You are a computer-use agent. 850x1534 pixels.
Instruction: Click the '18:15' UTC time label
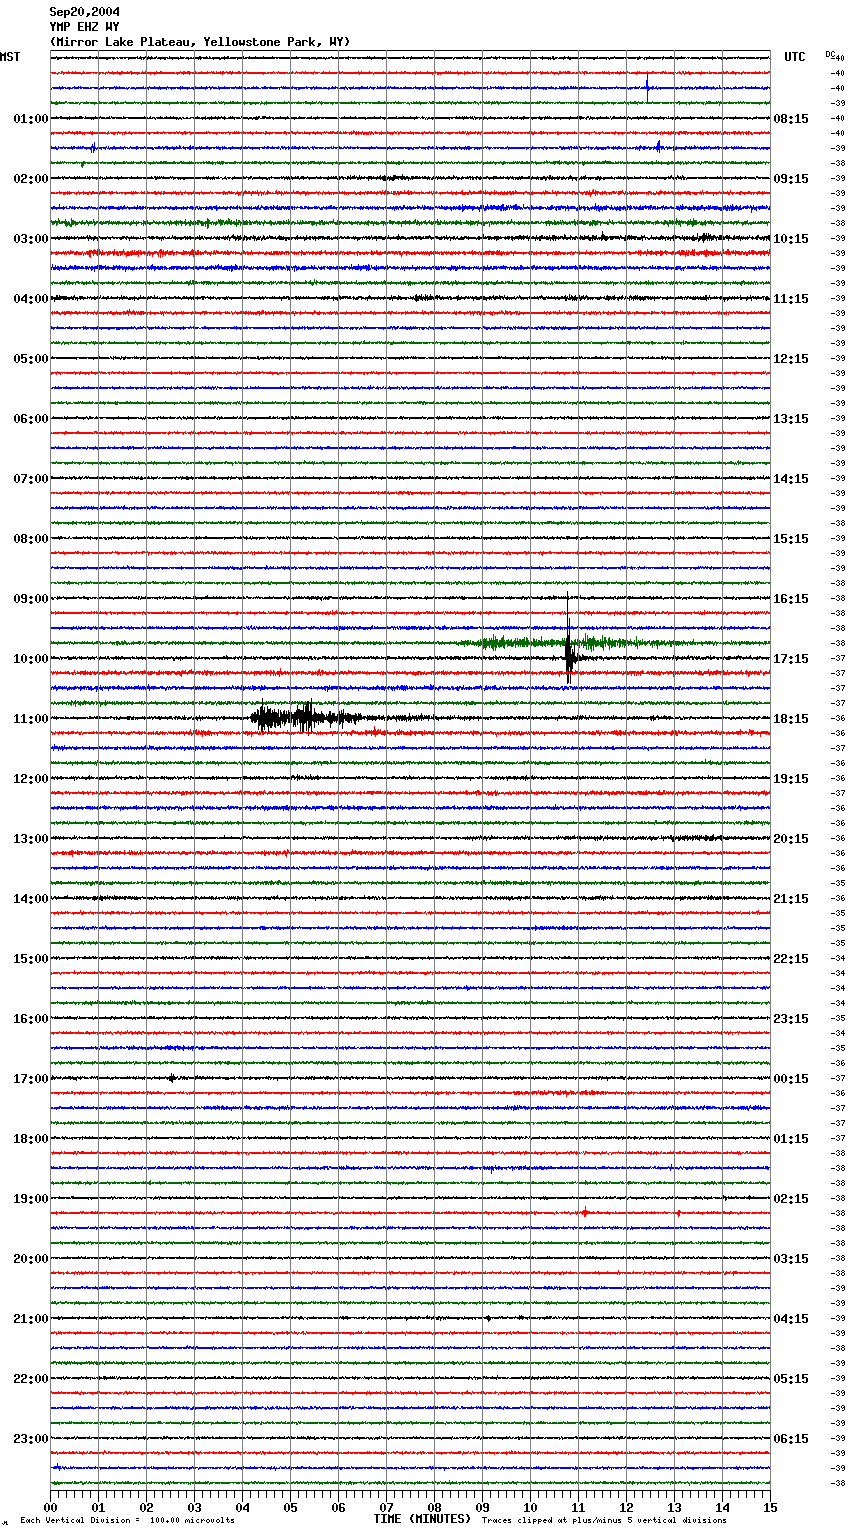tap(791, 719)
